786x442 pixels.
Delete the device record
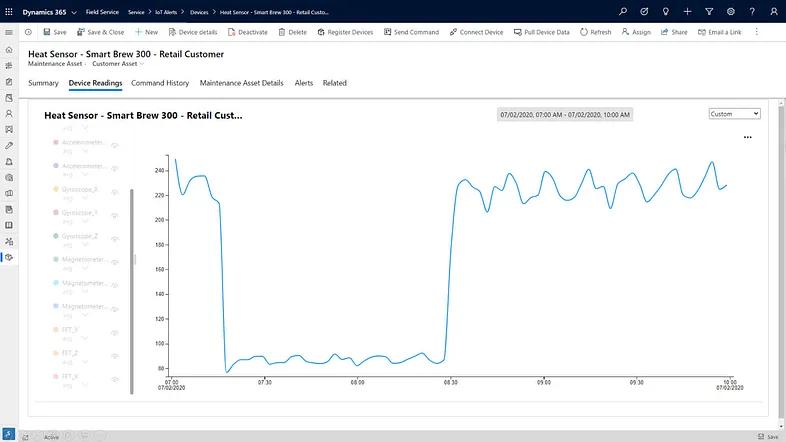pos(292,32)
